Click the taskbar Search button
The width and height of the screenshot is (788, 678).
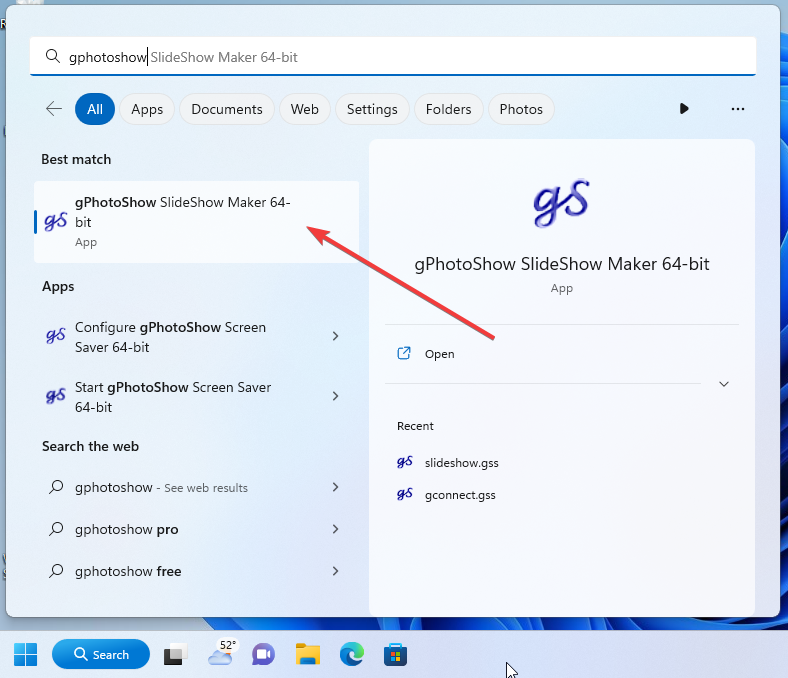[x=101, y=654]
